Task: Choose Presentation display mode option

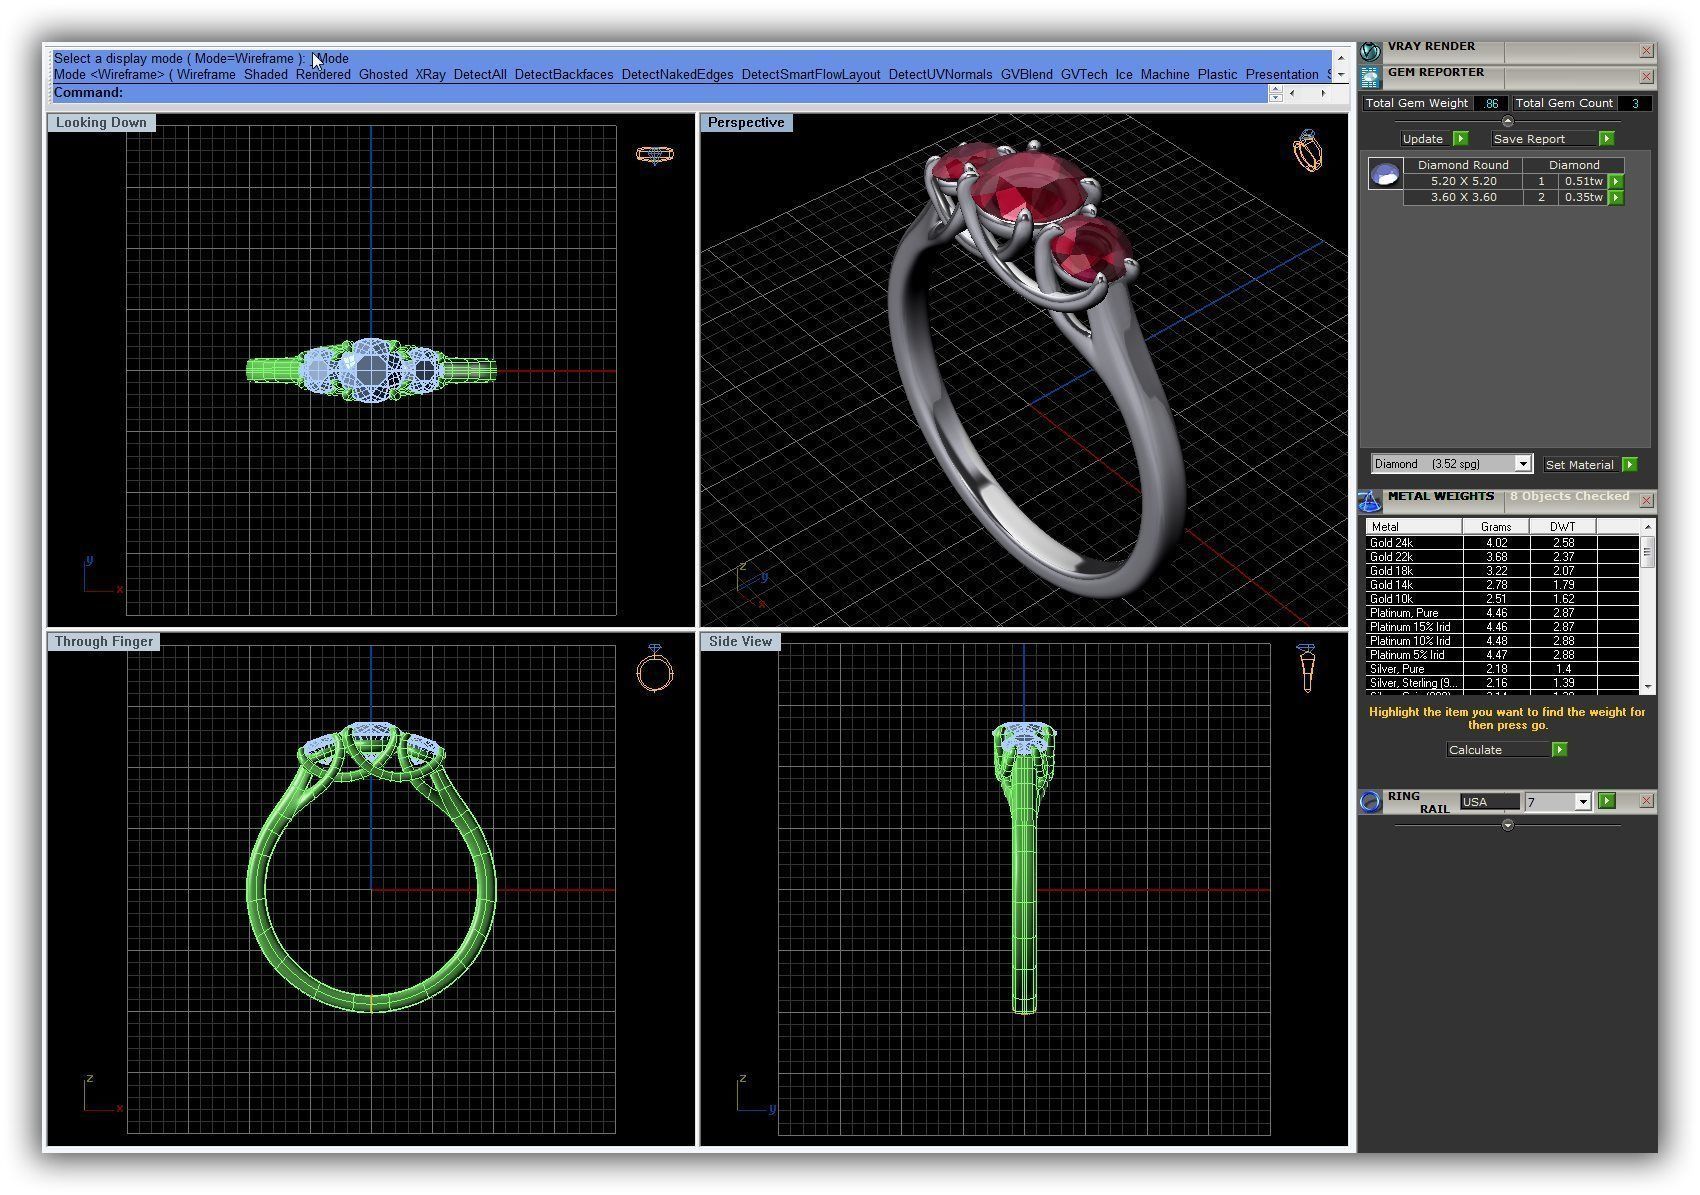Action: coord(1282,74)
